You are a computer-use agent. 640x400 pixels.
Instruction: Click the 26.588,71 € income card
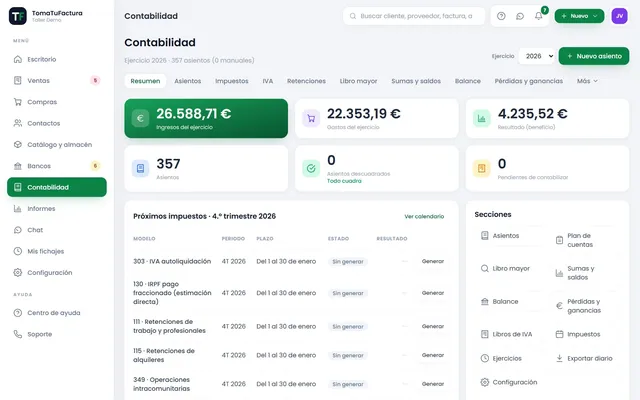click(x=206, y=118)
